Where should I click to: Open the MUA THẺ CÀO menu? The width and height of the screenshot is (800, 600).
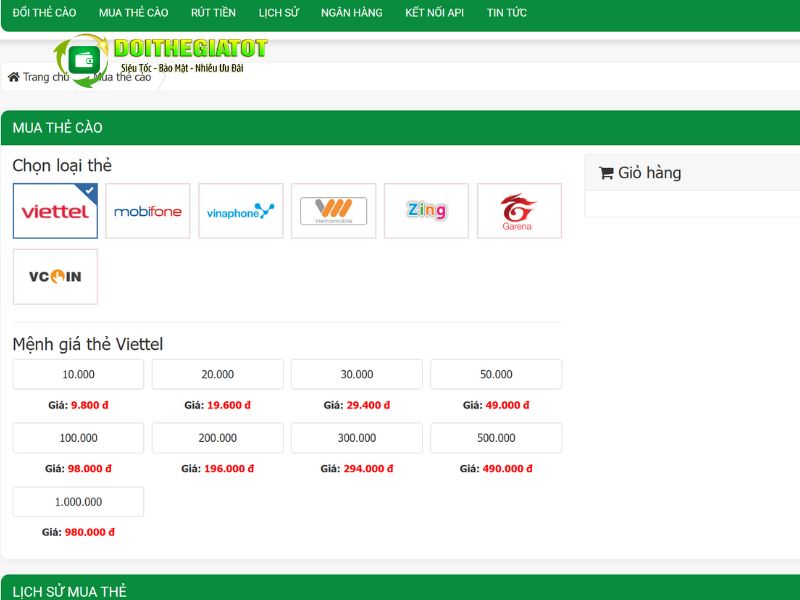click(134, 13)
